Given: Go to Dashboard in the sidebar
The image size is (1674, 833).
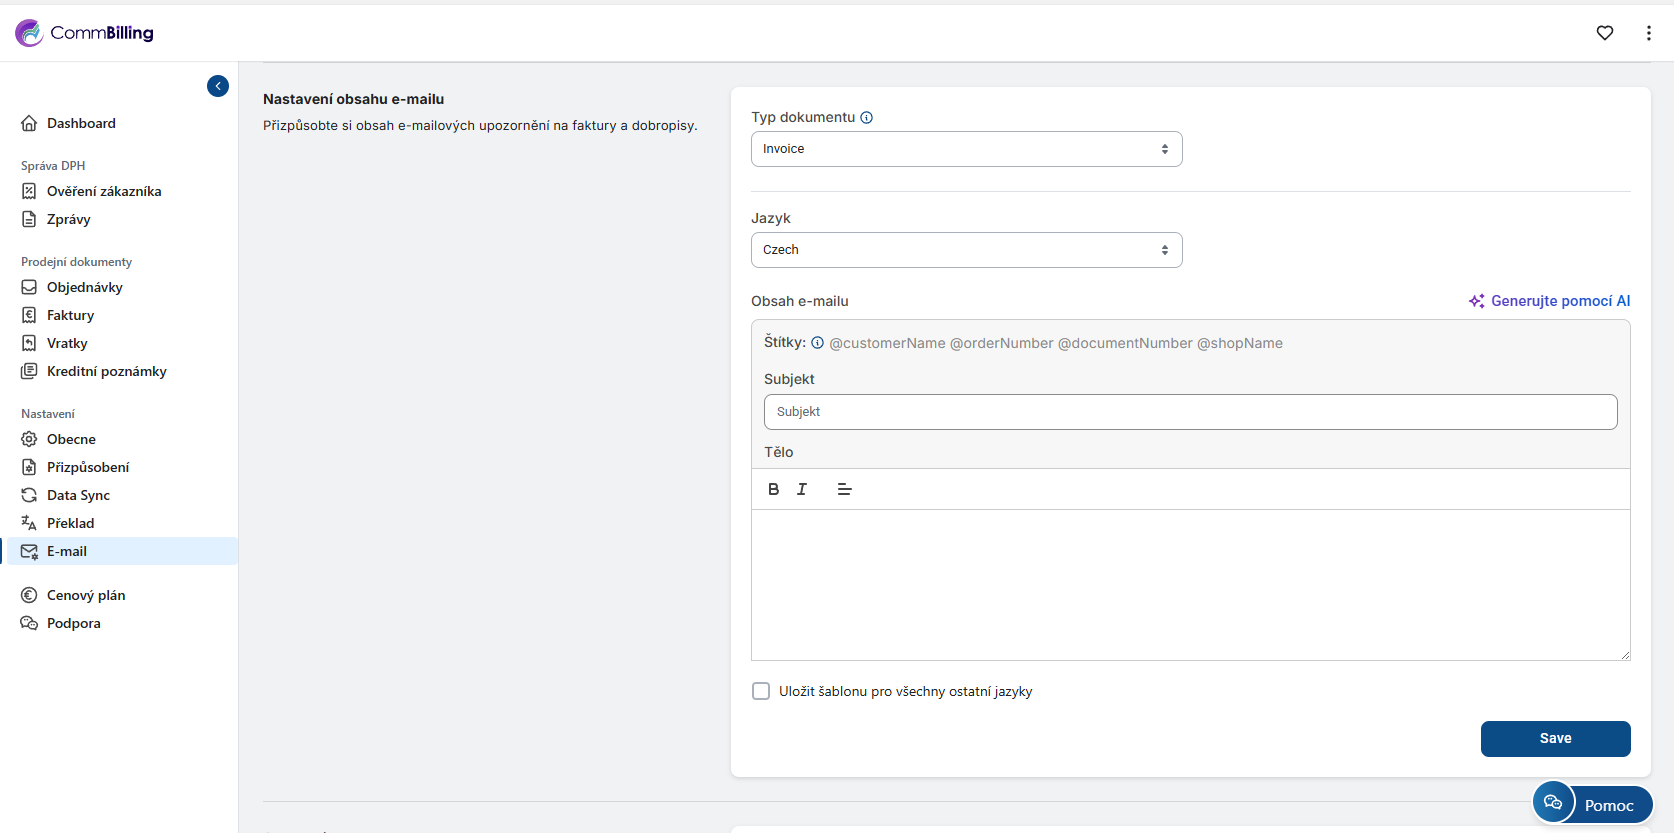Looking at the screenshot, I should [x=81, y=123].
